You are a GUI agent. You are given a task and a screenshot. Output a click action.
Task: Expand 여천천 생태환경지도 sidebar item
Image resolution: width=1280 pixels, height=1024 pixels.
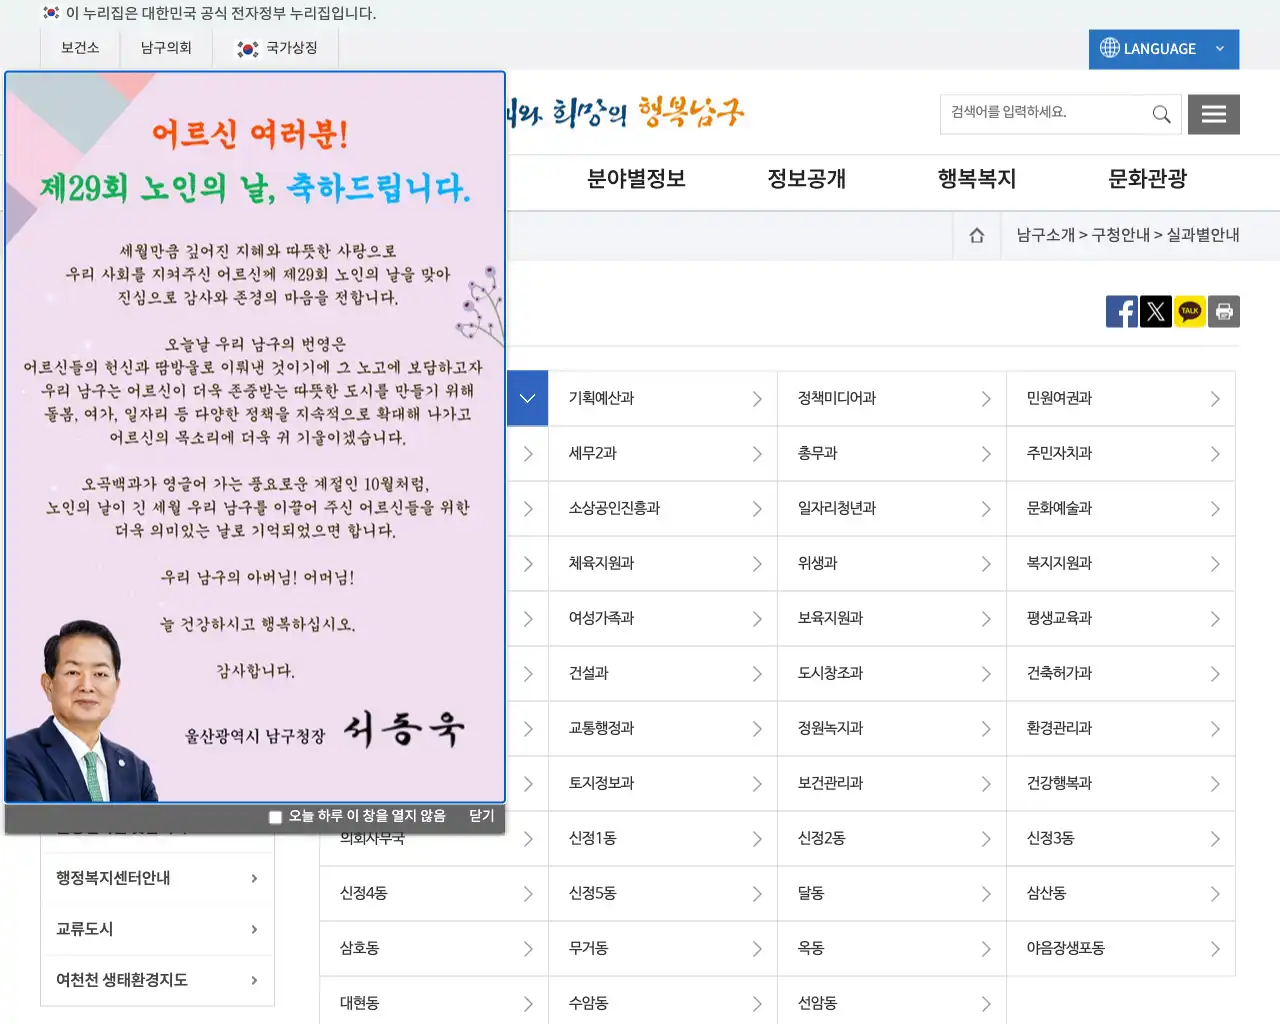tap(157, 980)
